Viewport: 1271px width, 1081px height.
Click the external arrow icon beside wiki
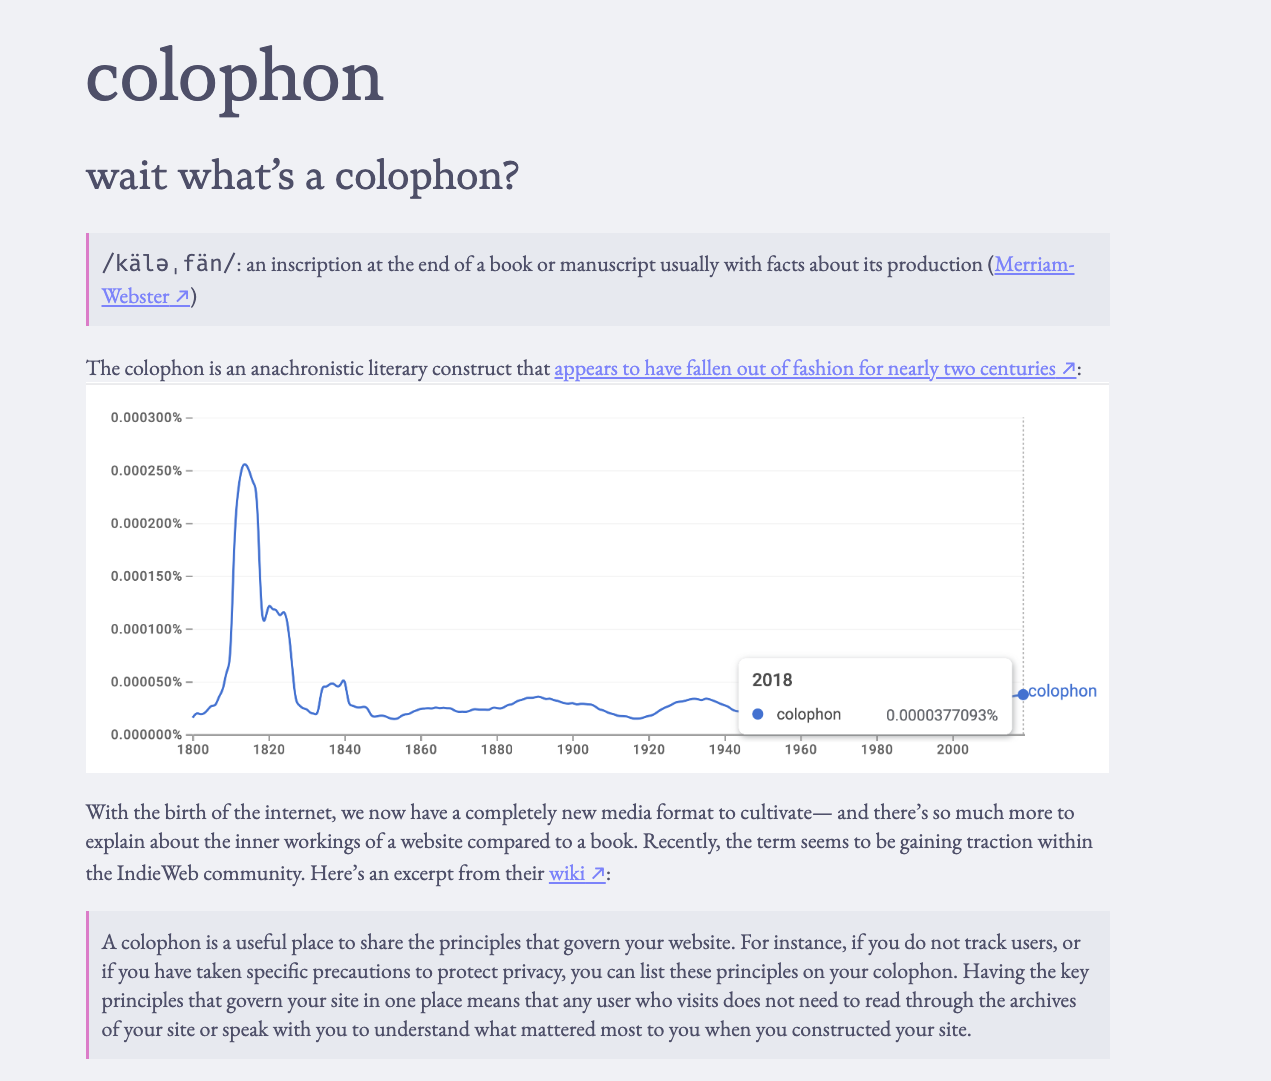[597, 874]
